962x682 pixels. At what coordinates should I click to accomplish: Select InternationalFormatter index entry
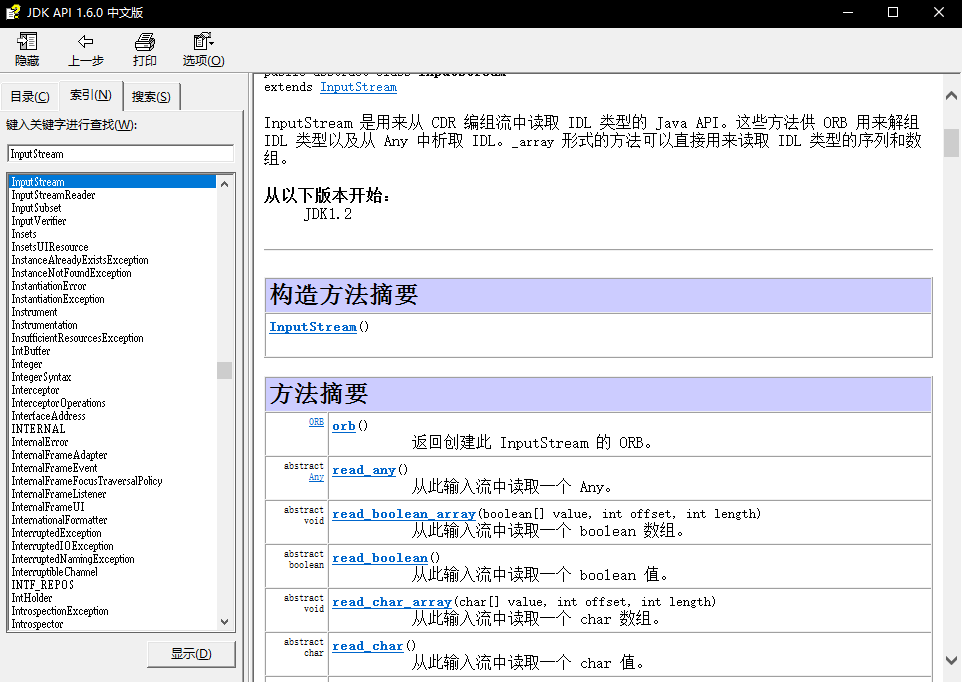pos(59,520)
